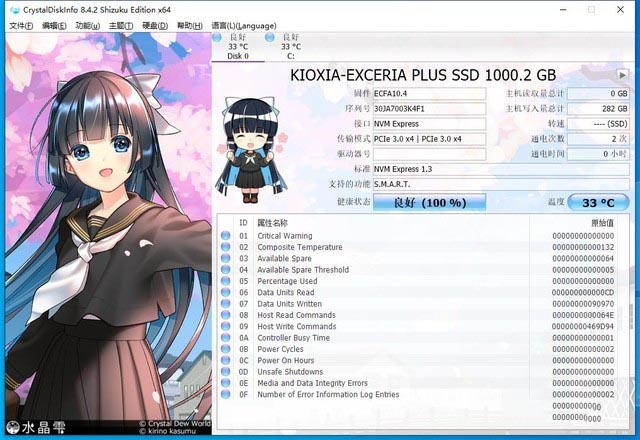Click the 33 °C temperature button
640x440 pixels.
[x=598, y=202]
